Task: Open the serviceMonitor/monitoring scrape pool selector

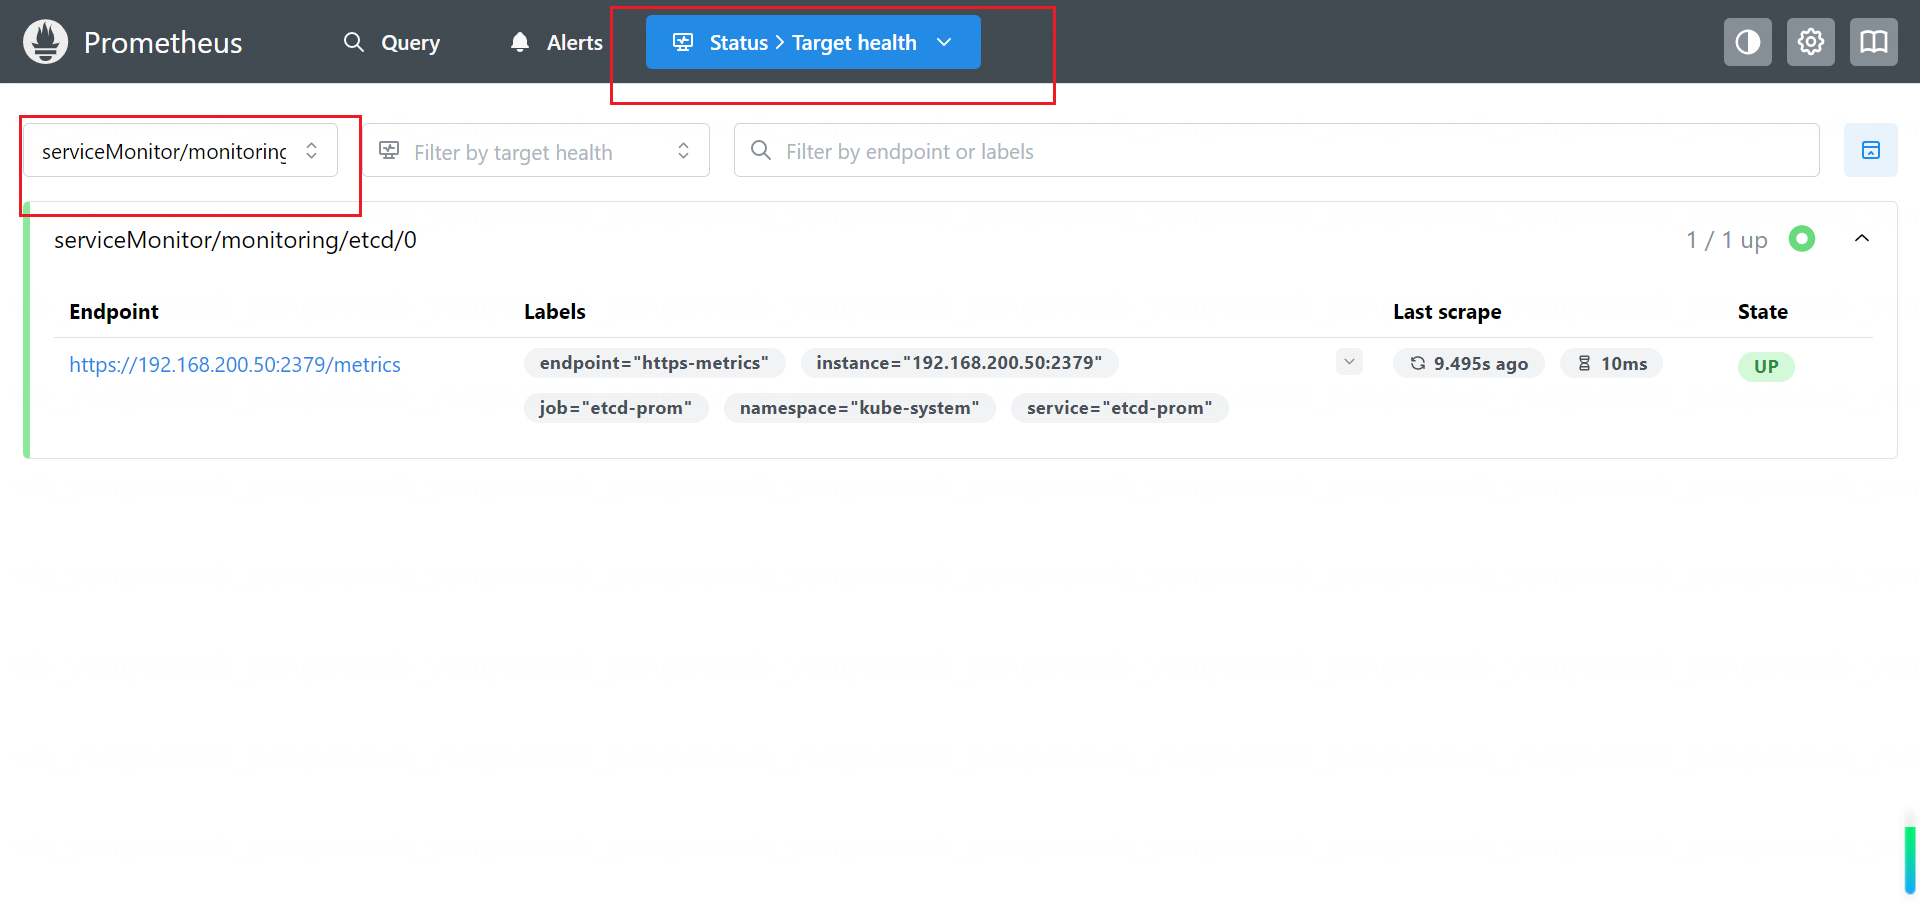Action: click(x=180, y=151)
